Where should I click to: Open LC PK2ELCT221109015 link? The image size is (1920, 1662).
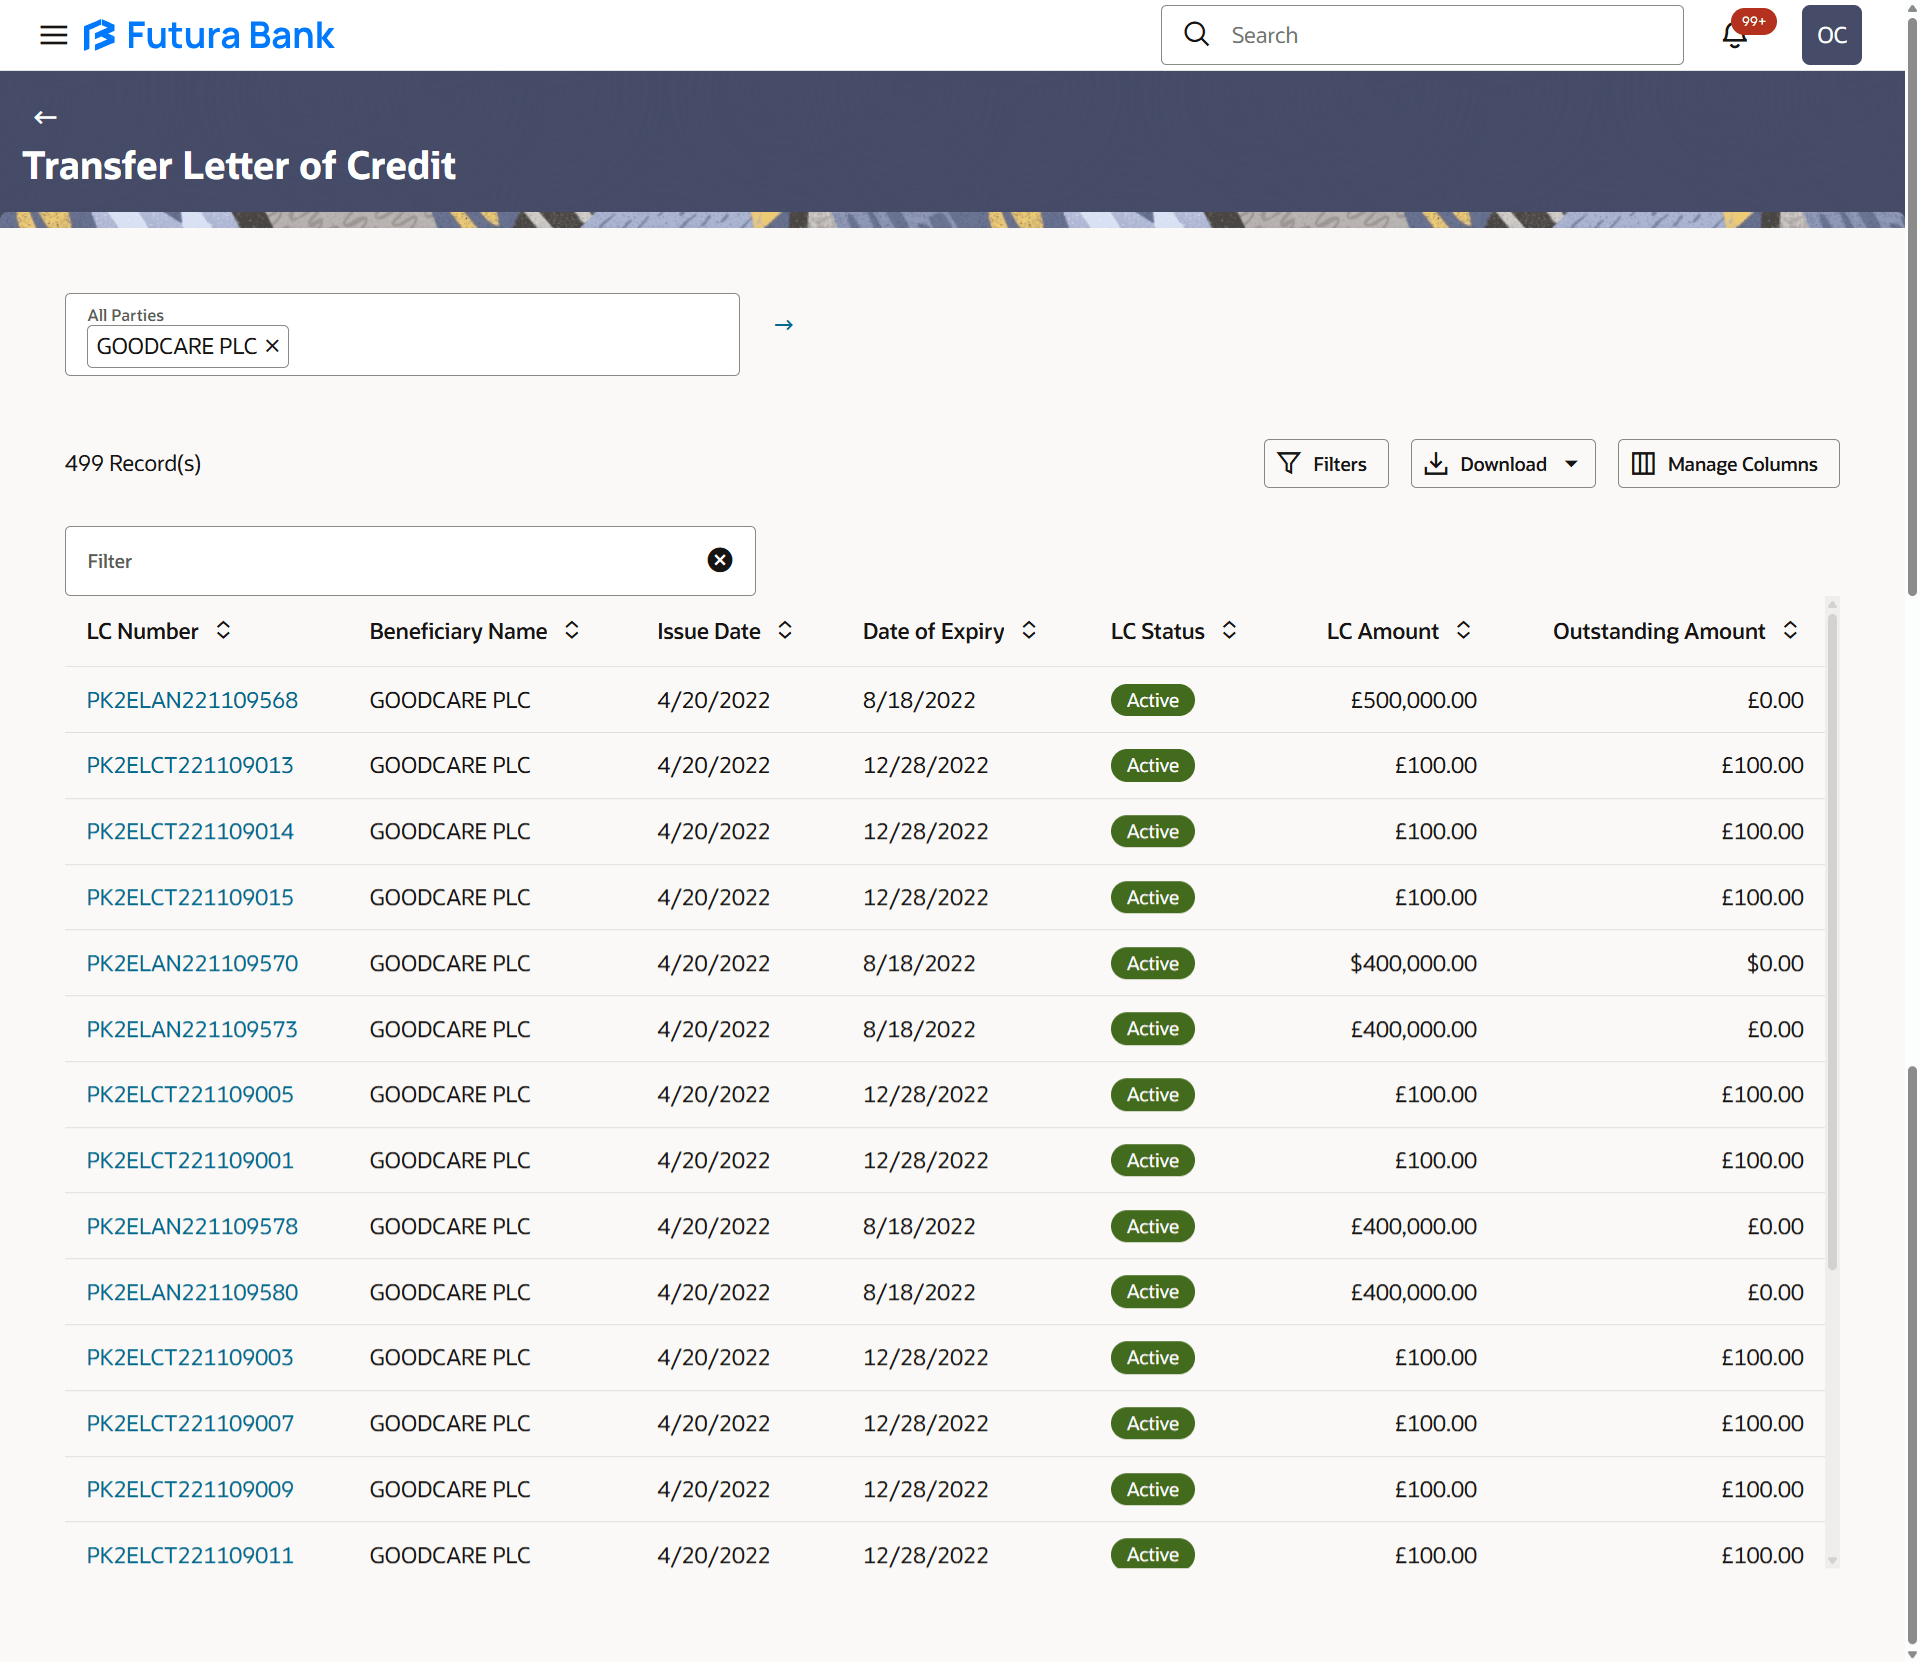pos(190,897)
